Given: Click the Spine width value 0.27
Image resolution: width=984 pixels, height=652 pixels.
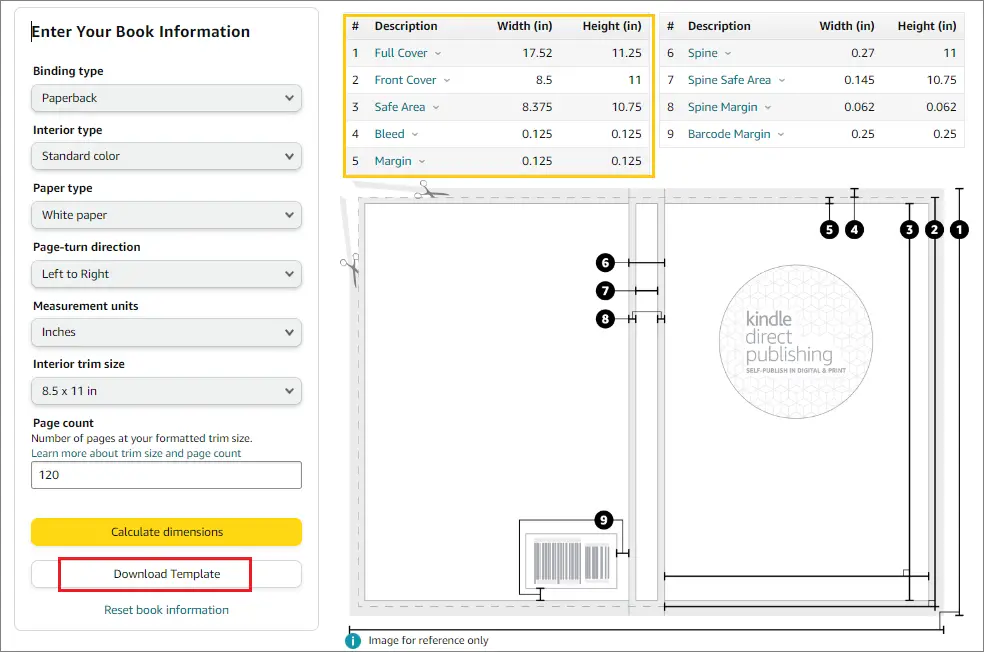Looking at the screenshot, I should click(863, 53).
